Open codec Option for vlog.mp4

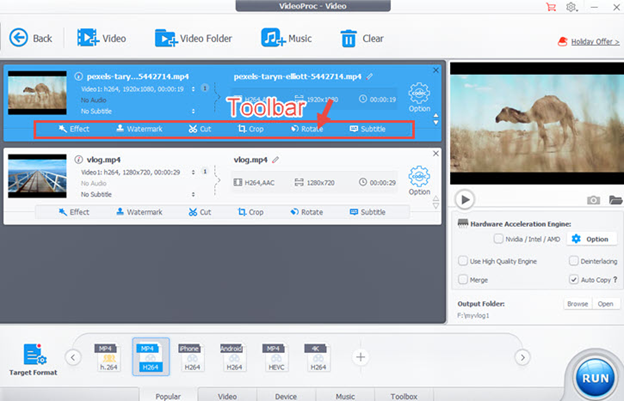click(x=419, y=181)
